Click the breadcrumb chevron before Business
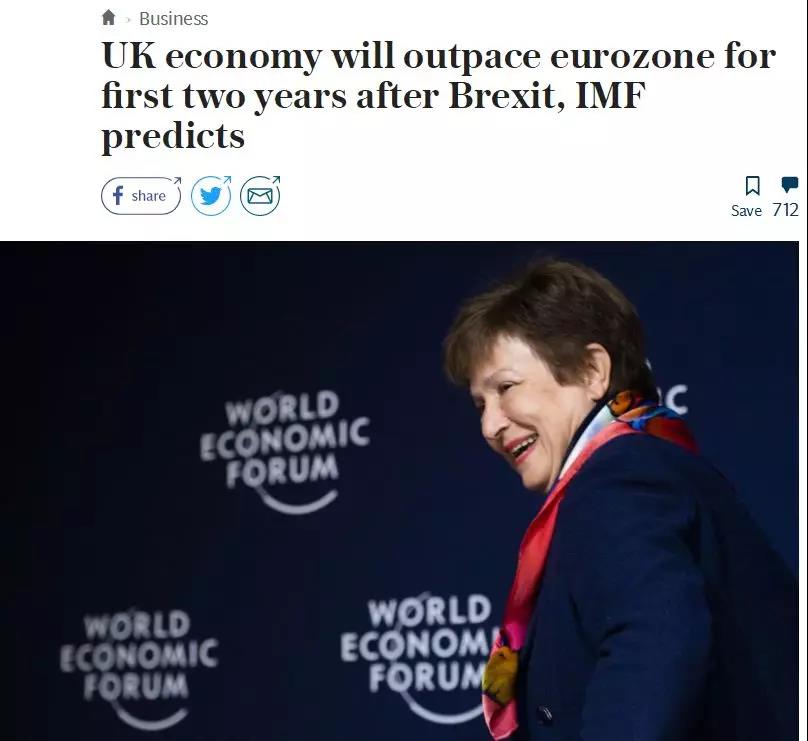The height and width of the screenshot is (741, 808). point(128,19)
